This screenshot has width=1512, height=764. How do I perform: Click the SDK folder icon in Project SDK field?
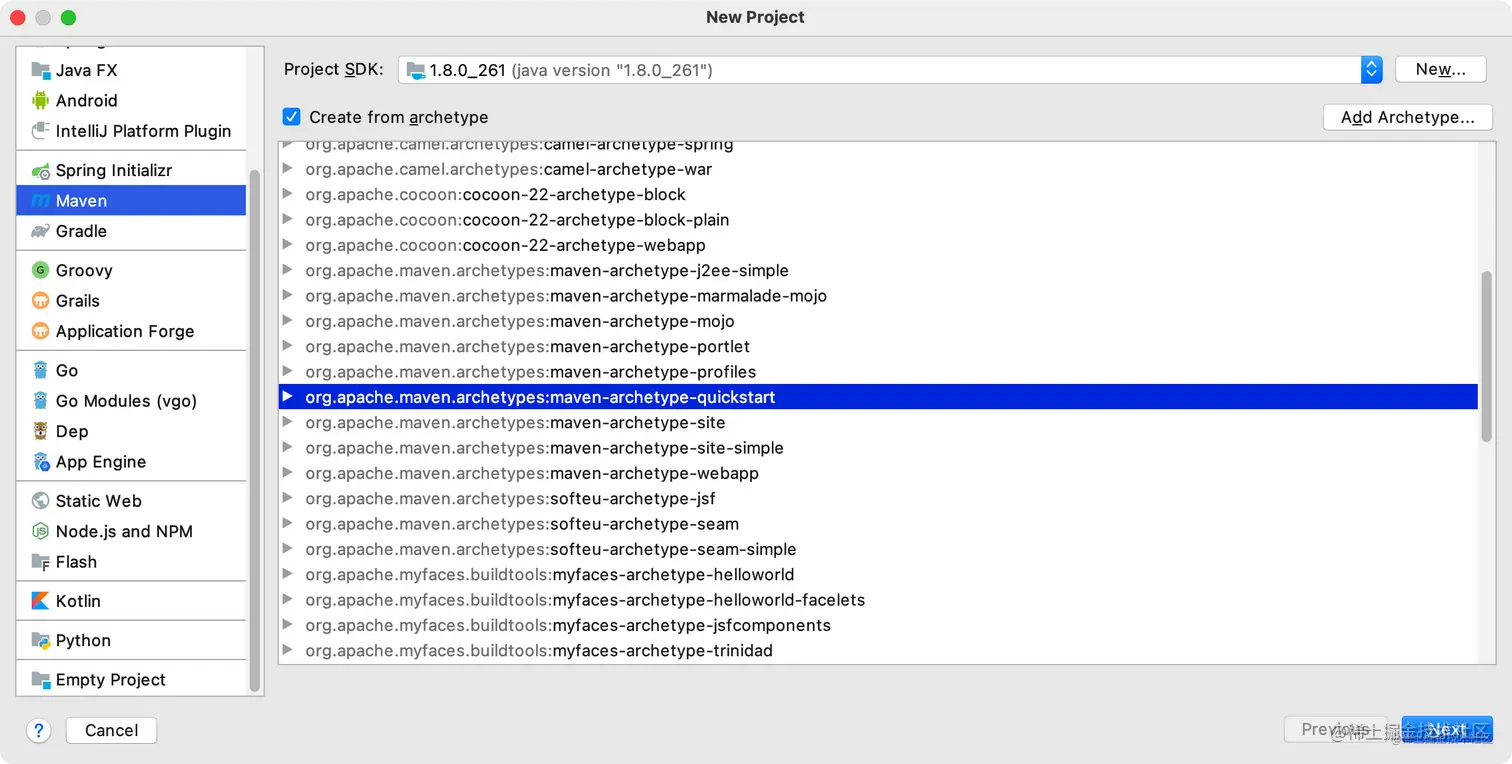coord(415,70)
